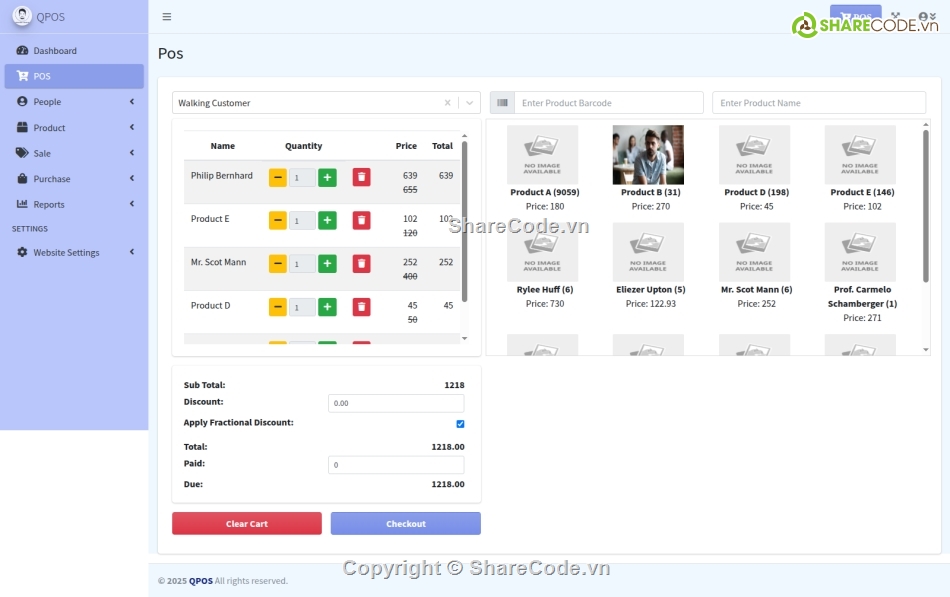This screenshot has width=950, height=597.
Task: Click the Checkout button
Action: tap(406, 522)
